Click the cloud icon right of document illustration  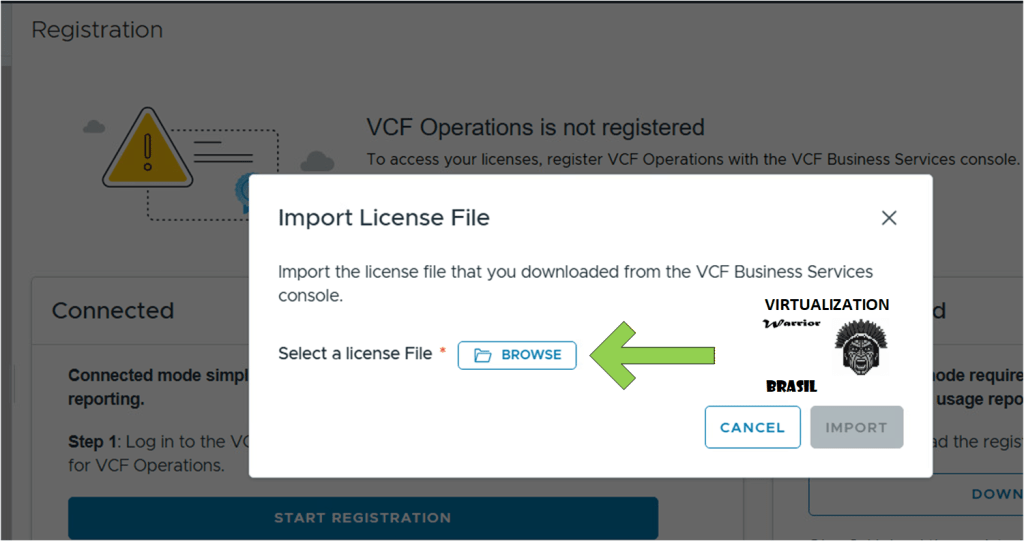[318, 160]
